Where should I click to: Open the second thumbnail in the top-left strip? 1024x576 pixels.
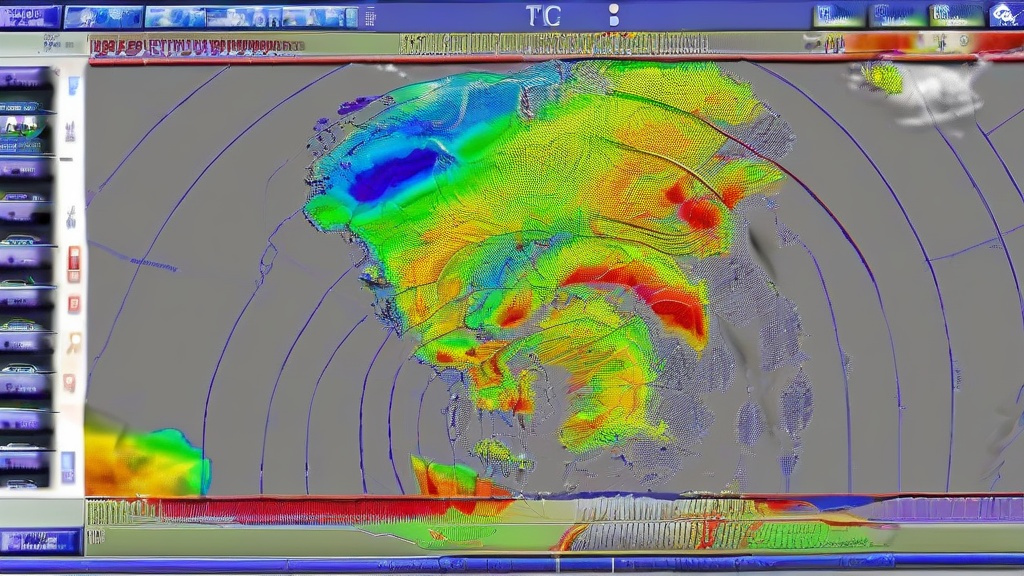pos(103,17)
